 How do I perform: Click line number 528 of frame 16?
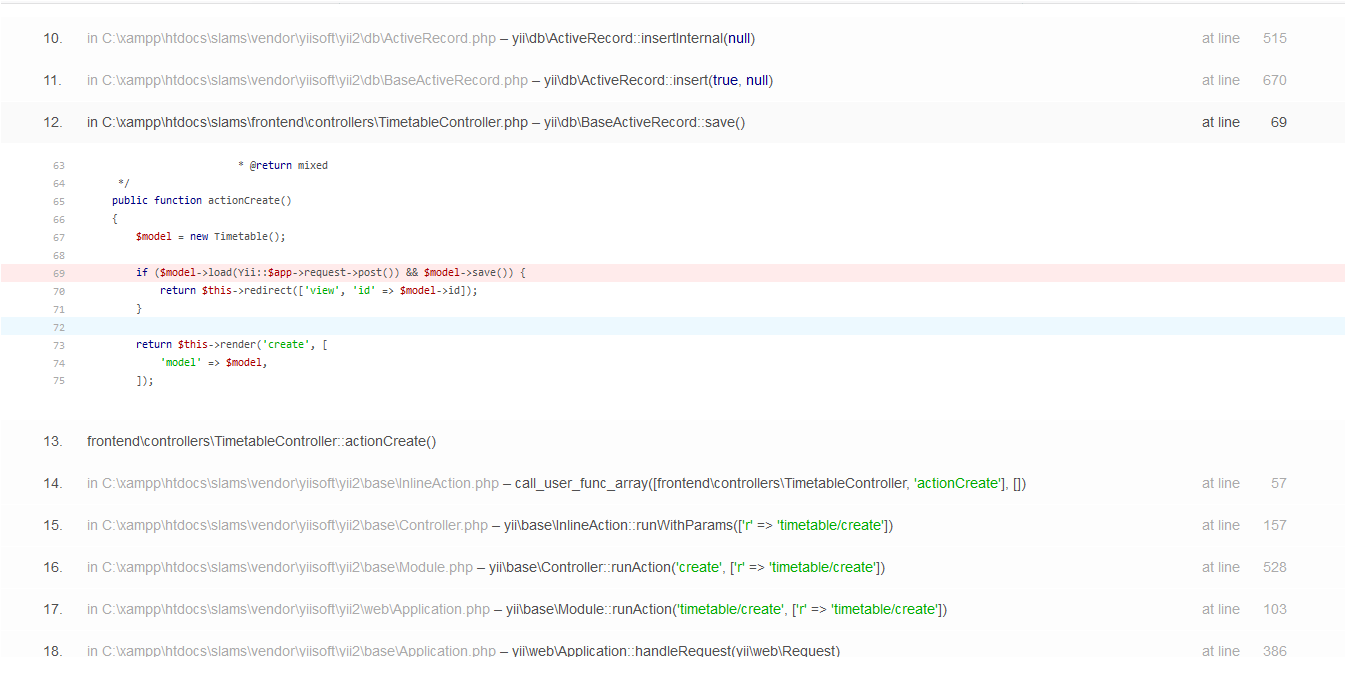[1275, 567]
